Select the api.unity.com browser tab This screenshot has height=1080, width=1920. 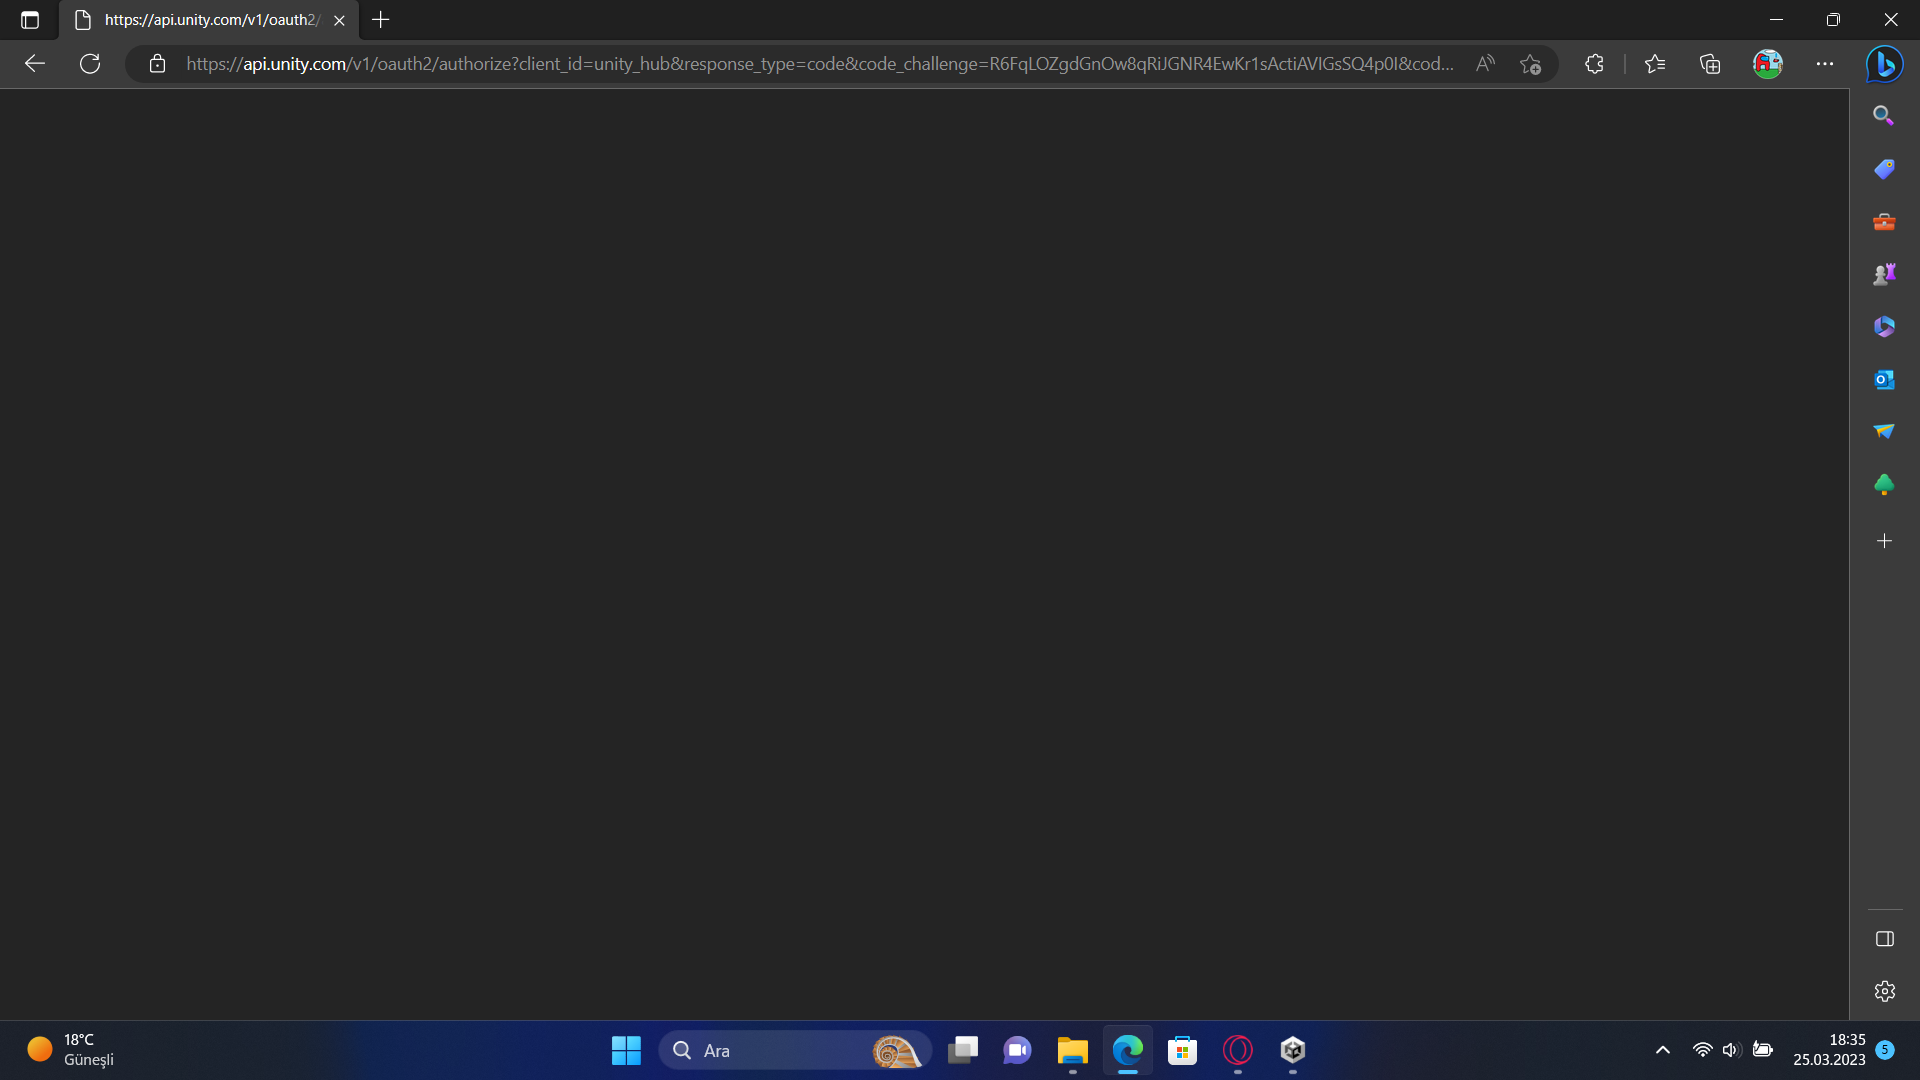click(x=210, y=20)
